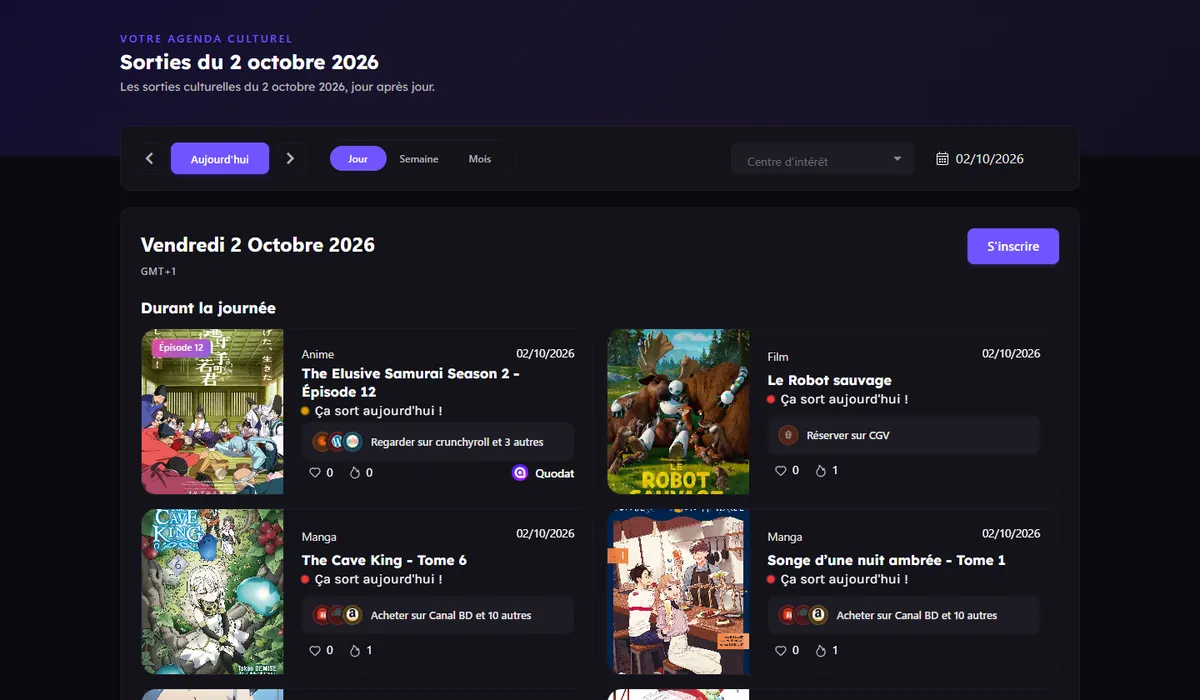Click the S'inscrire button
The width and height of the screenshot is (1200, 700).
click(1013, 246)
